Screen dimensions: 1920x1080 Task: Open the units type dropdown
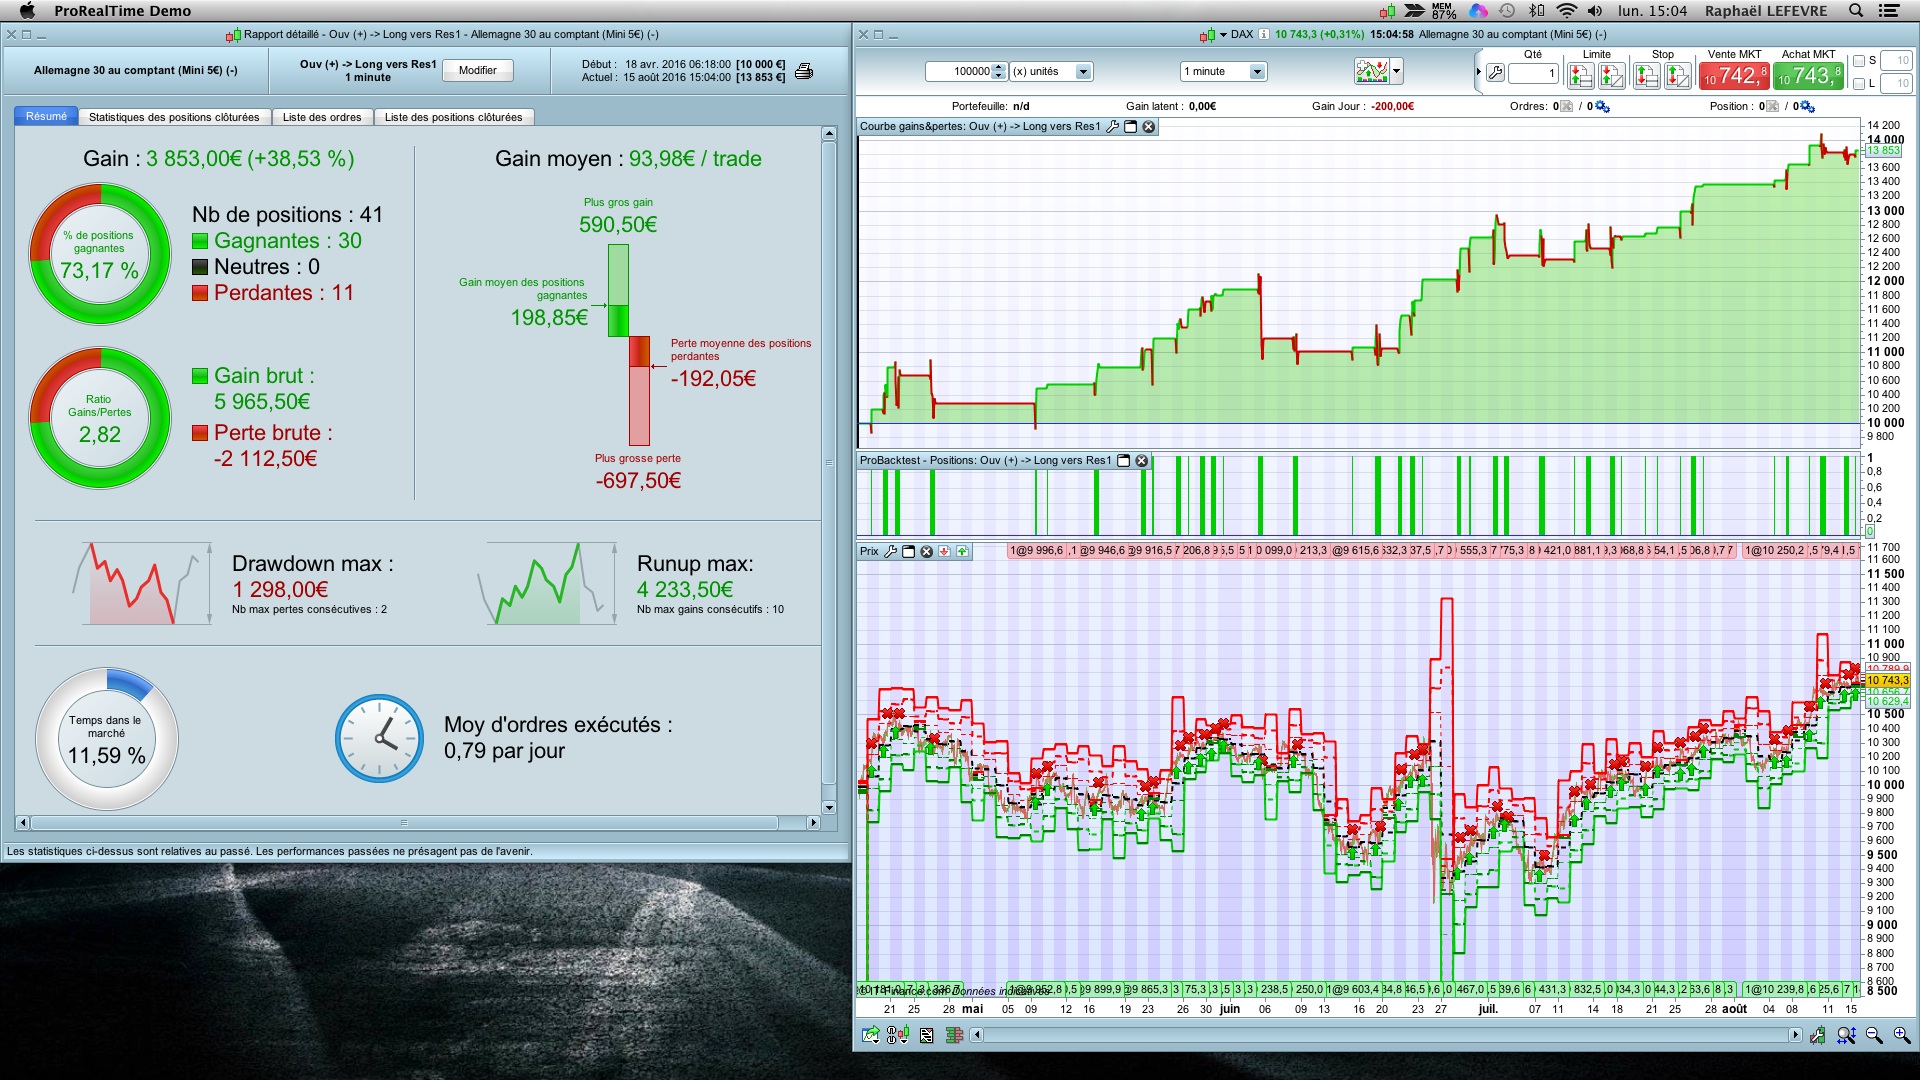[x=1082, y=72]
